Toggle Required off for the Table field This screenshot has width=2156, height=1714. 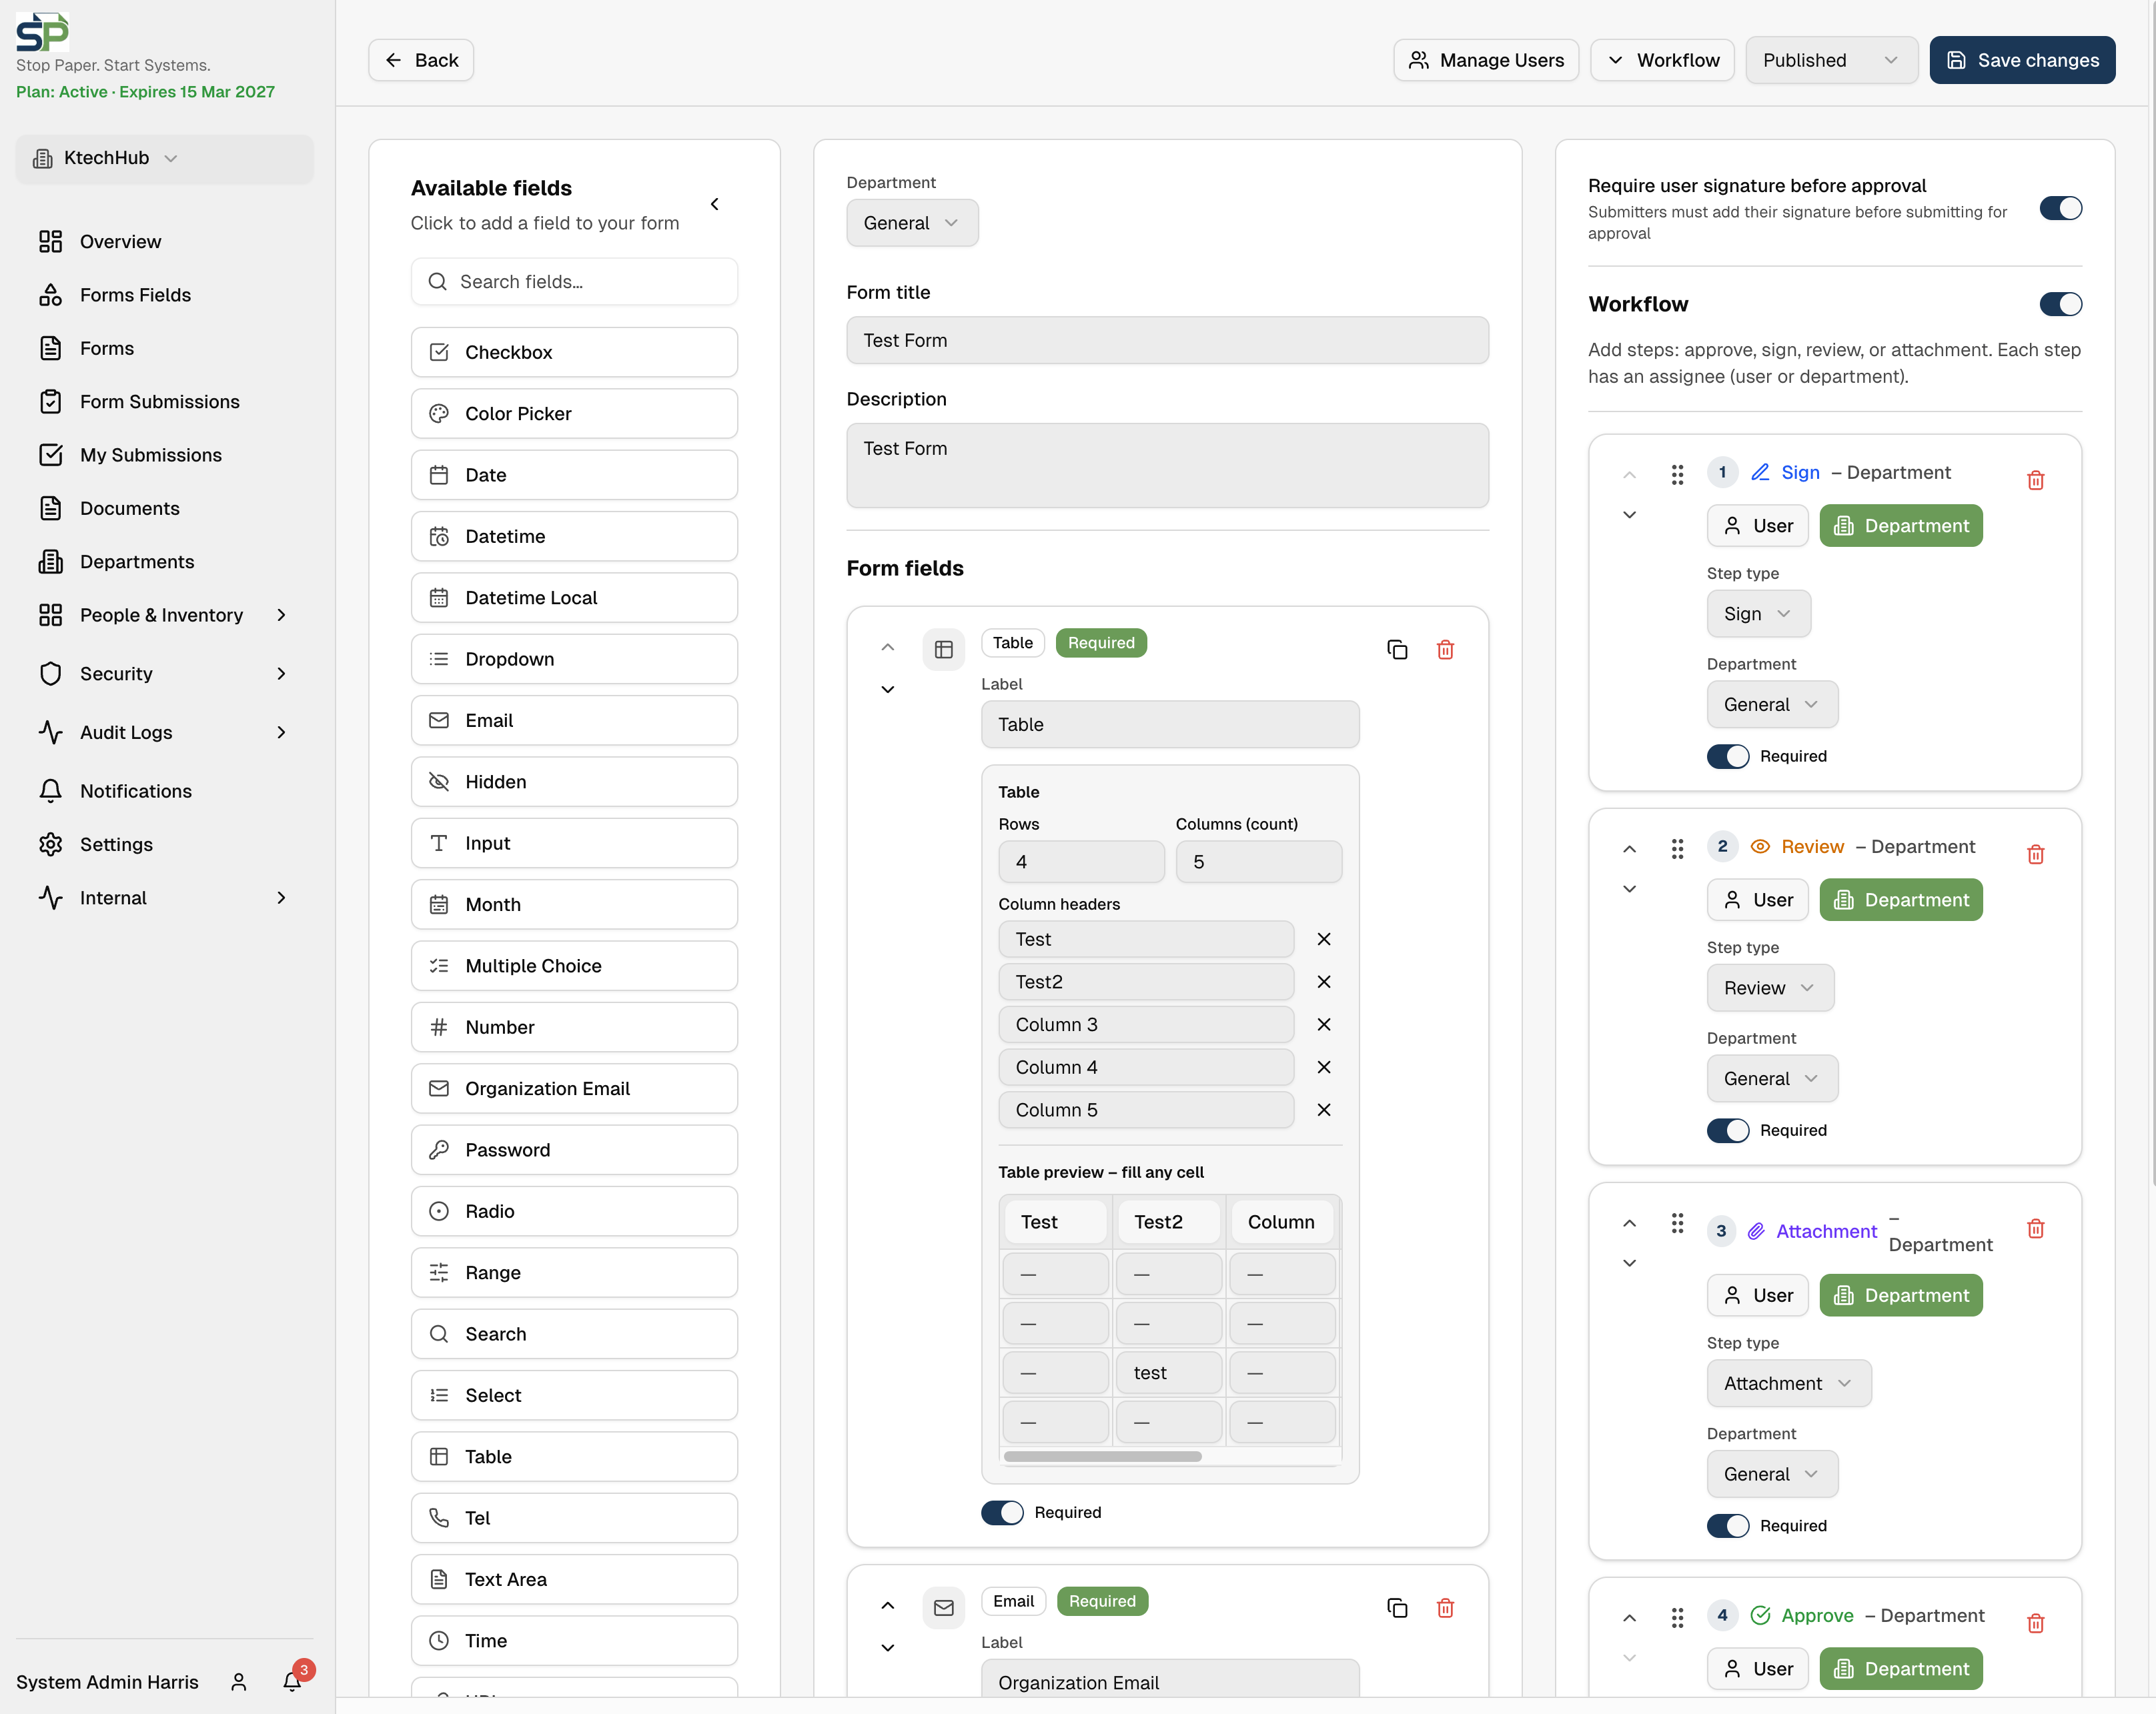[1002, 1512]
